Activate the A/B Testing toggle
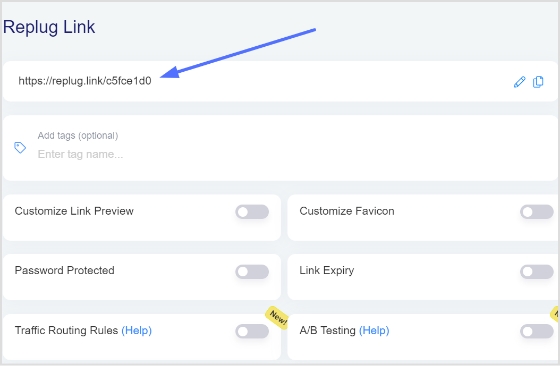560x366 pixels. (537, 331)
